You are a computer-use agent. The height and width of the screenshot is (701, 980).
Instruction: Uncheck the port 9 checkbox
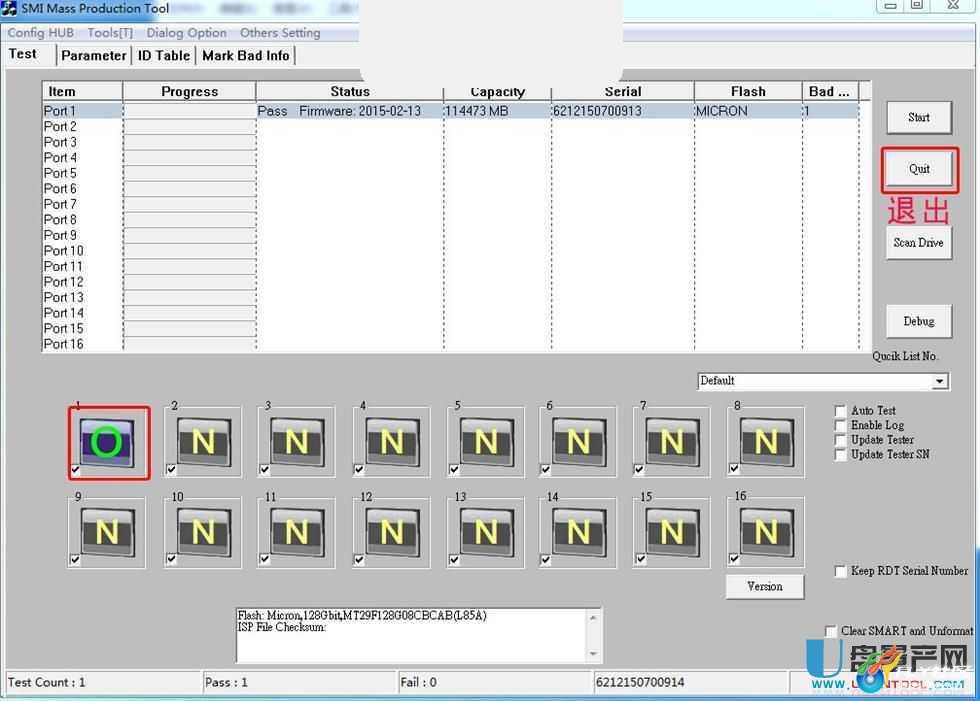tap(75, 560)
